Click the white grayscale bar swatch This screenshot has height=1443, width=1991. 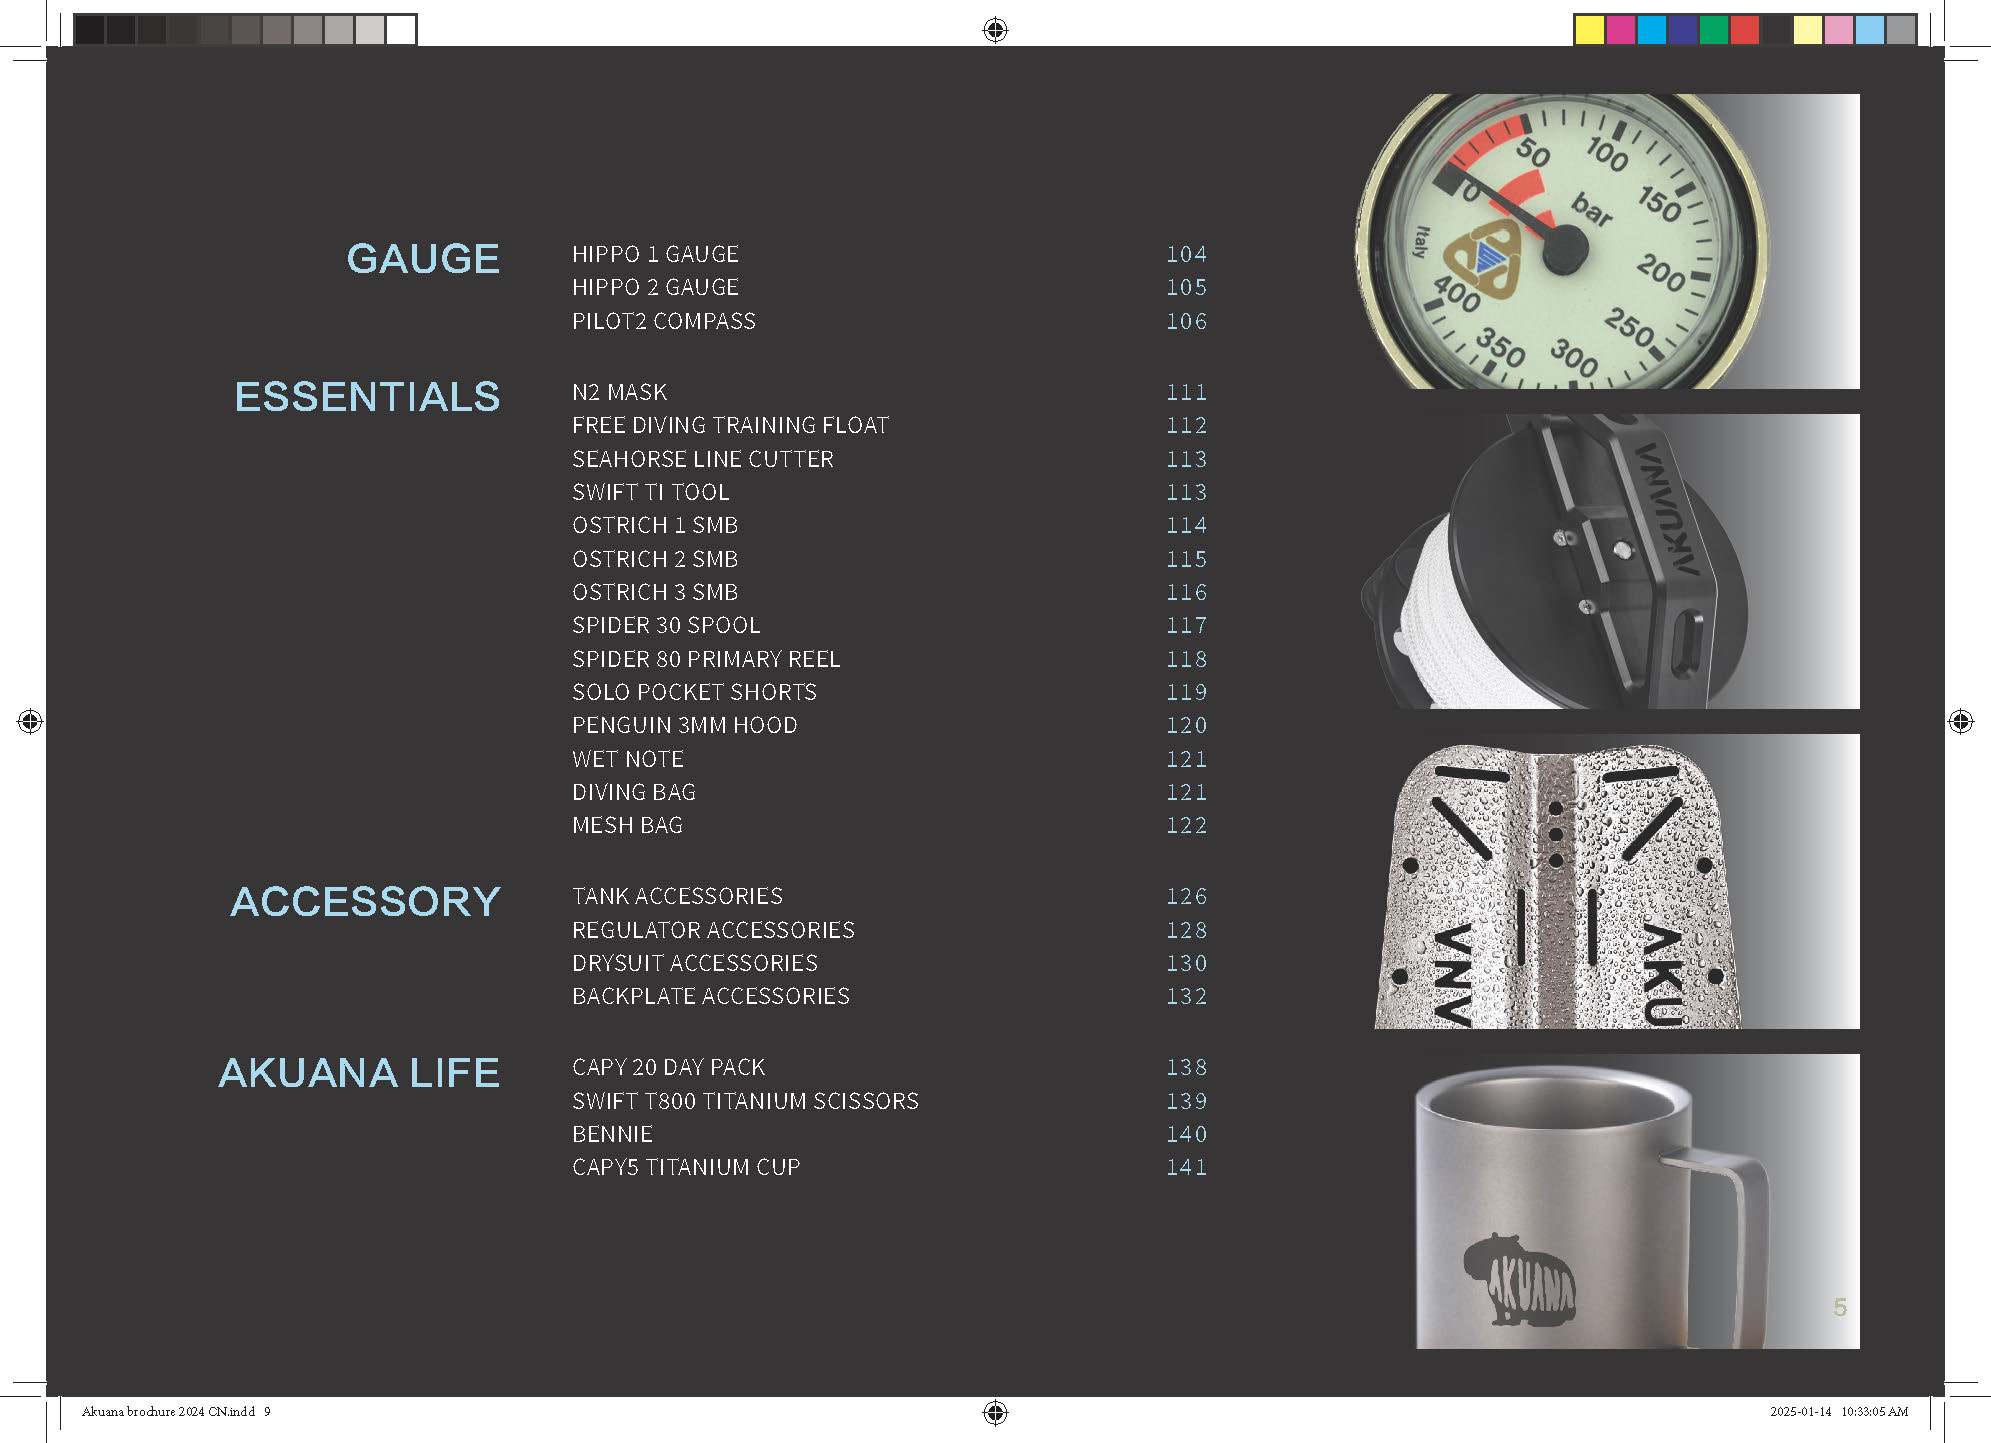click(401, 30)
